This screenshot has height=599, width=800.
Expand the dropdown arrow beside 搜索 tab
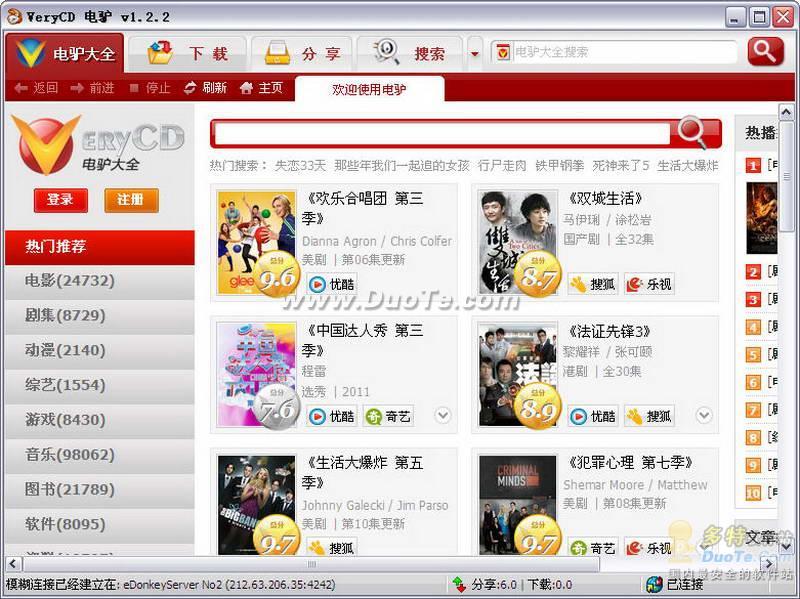tap(474, 54)
